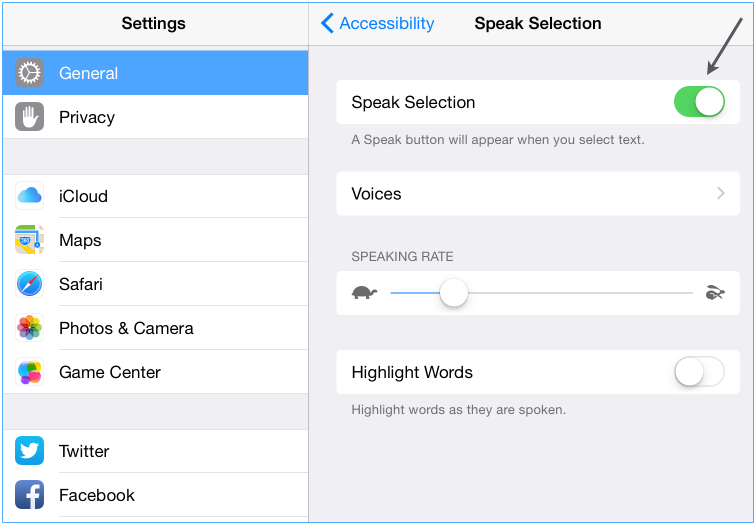Select the Game Center menu entry
This screenshot has height=526, width=756.
pos(155,372)
